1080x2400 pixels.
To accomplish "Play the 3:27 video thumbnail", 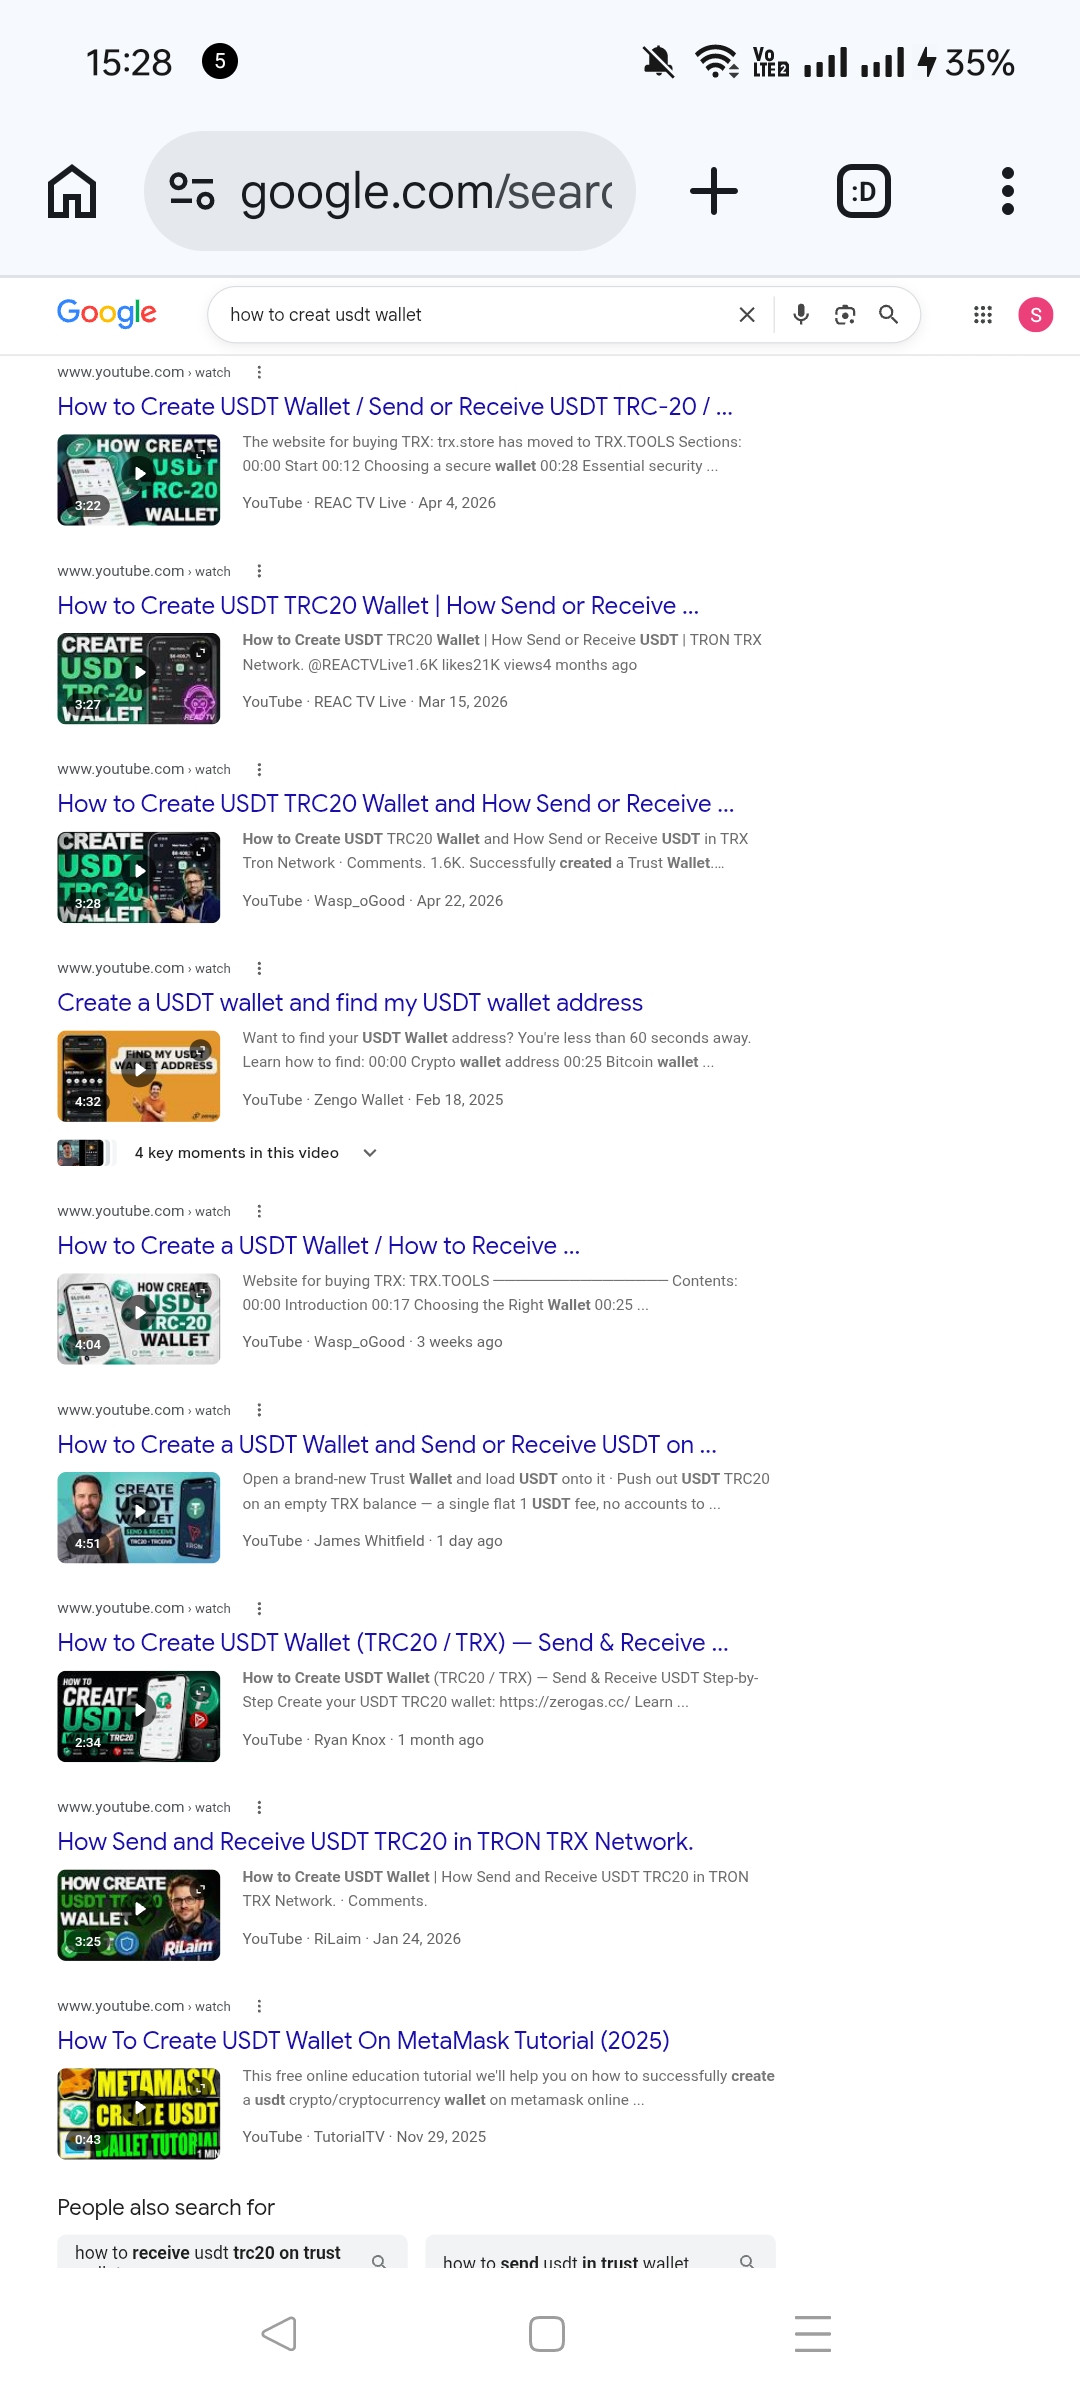I will (139, 679).
